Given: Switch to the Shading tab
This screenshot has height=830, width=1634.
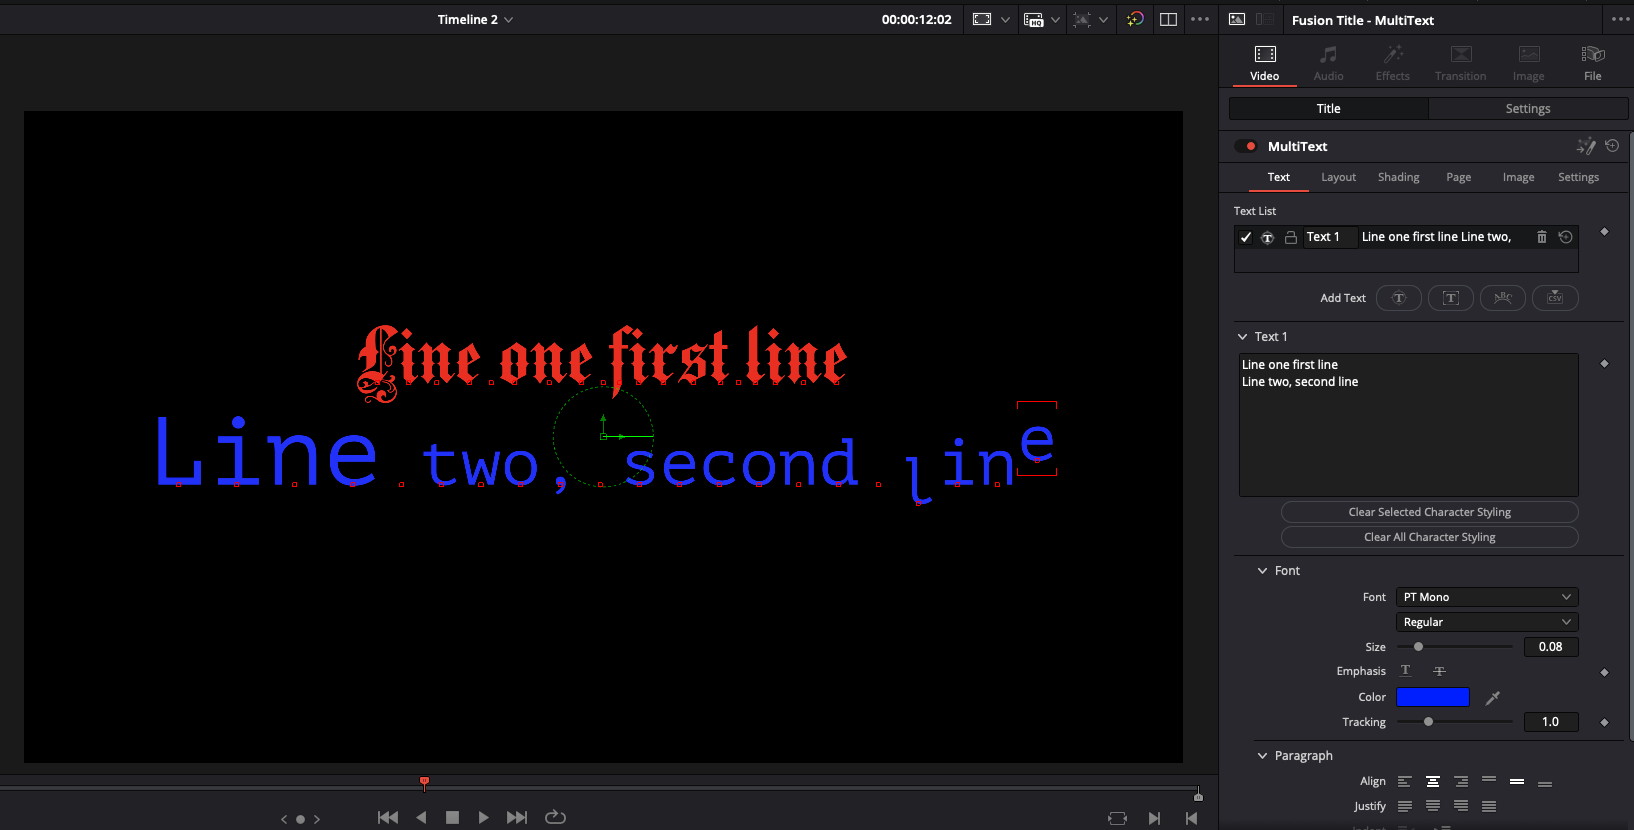Looking at the screenshot, I should (1398, 177).
